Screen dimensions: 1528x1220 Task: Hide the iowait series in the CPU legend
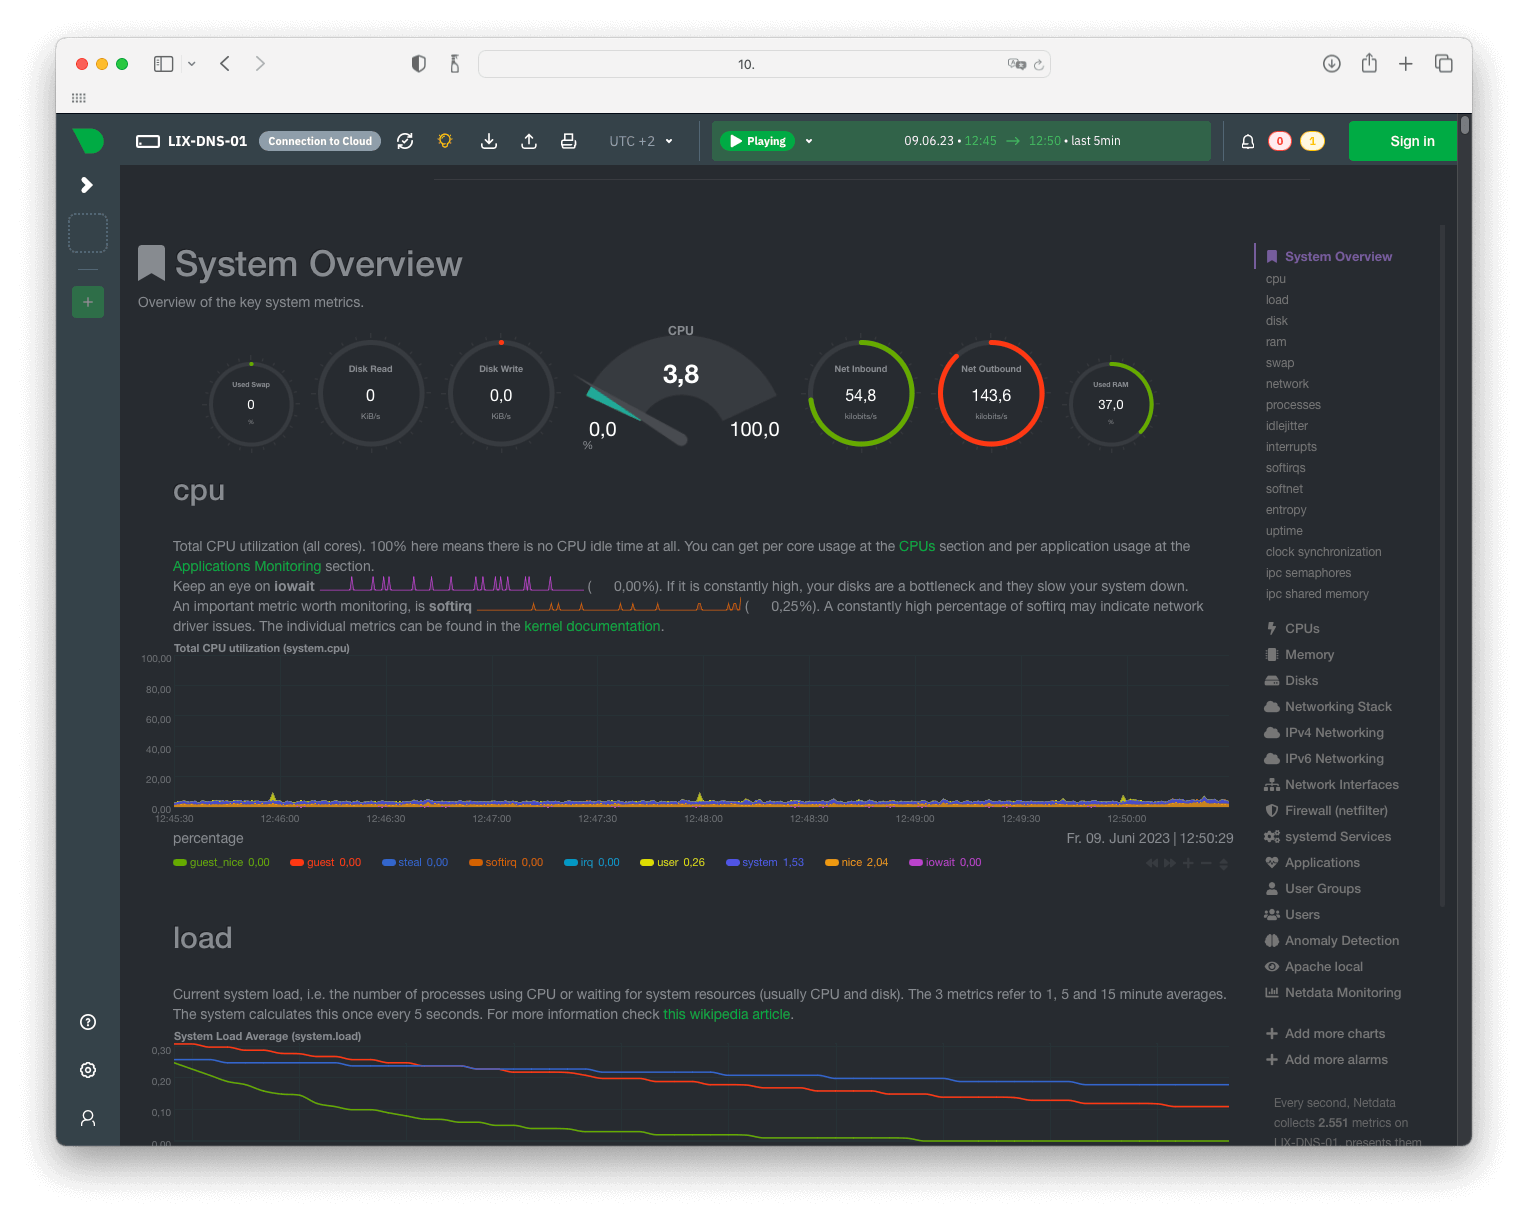point(944,862)
